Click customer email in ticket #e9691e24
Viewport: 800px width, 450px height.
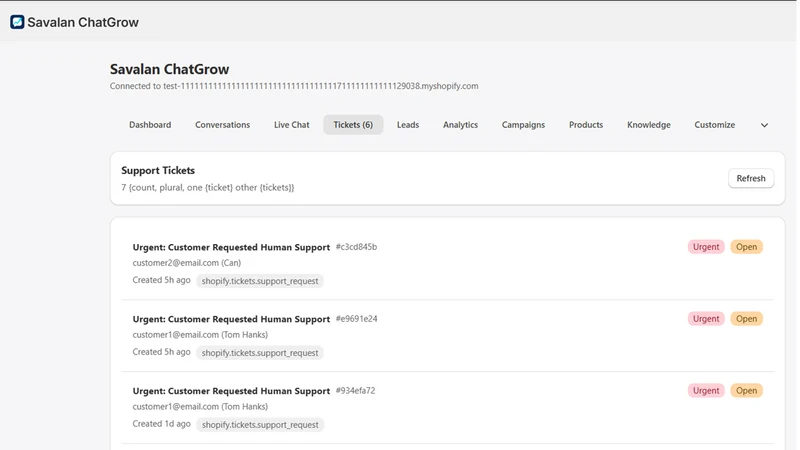tap(200, 335)
